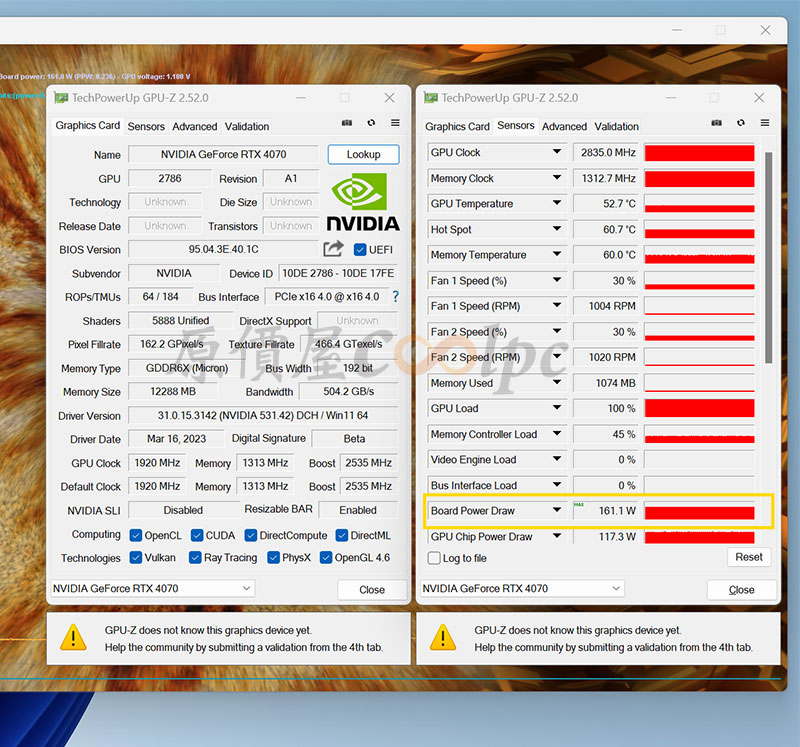800x747 pixels.
Task: Click the Bus Interface question mark
Action: click(395, 296)
